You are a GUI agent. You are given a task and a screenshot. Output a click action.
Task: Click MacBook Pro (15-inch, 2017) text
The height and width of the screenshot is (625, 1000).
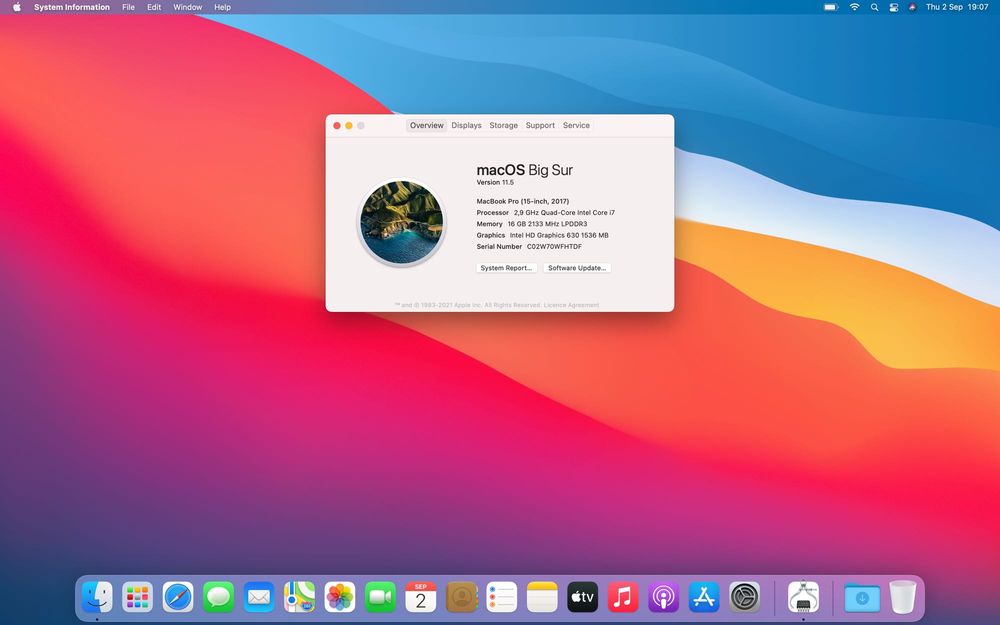522,202
